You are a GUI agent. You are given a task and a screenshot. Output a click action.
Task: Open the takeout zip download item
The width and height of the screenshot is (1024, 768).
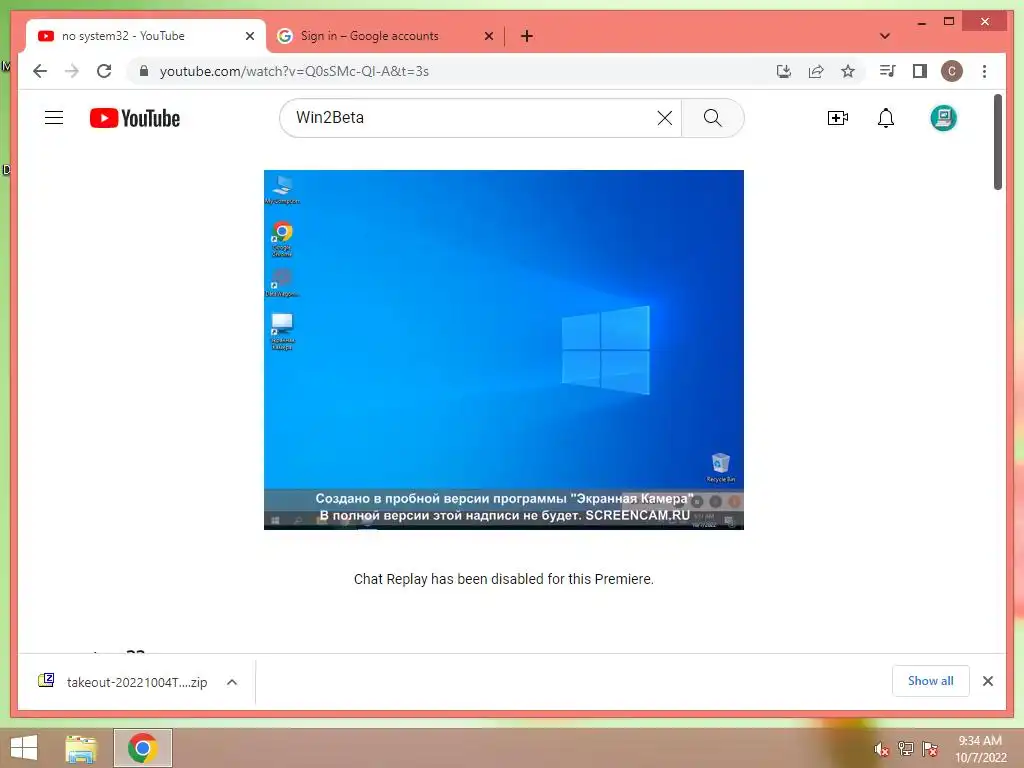point(123,682)
